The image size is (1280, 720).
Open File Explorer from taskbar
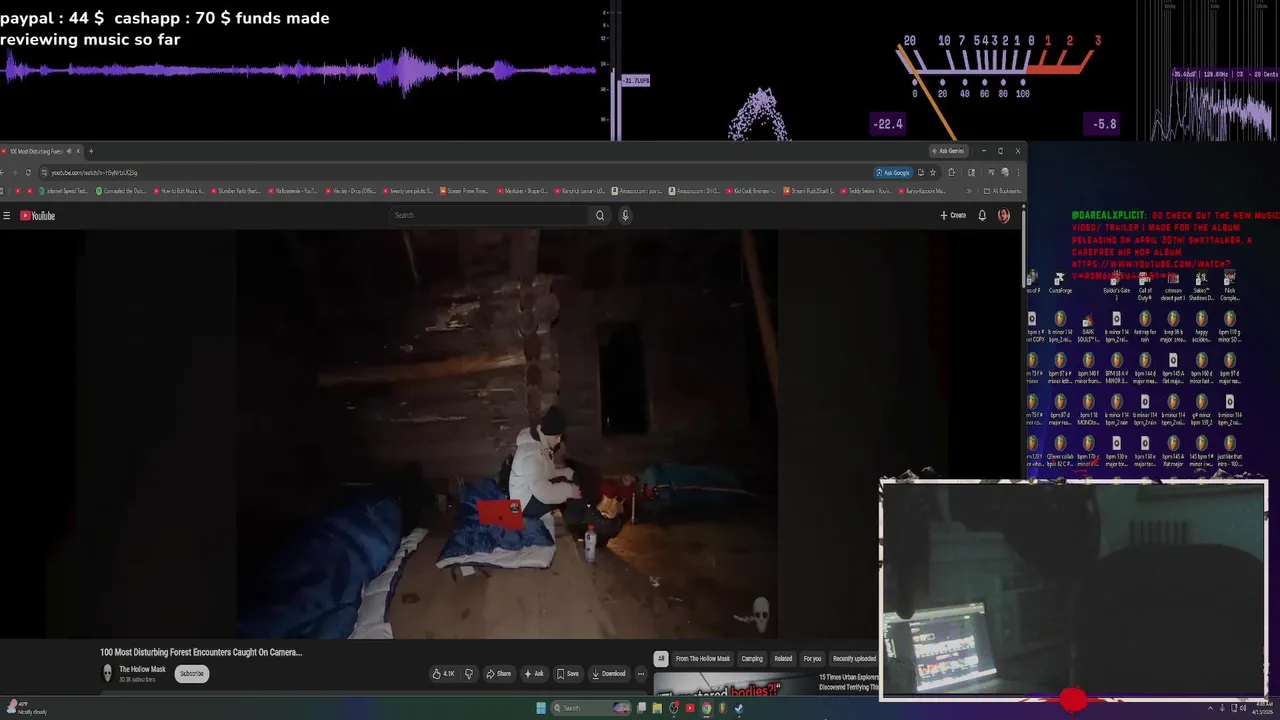coord(657,708)
